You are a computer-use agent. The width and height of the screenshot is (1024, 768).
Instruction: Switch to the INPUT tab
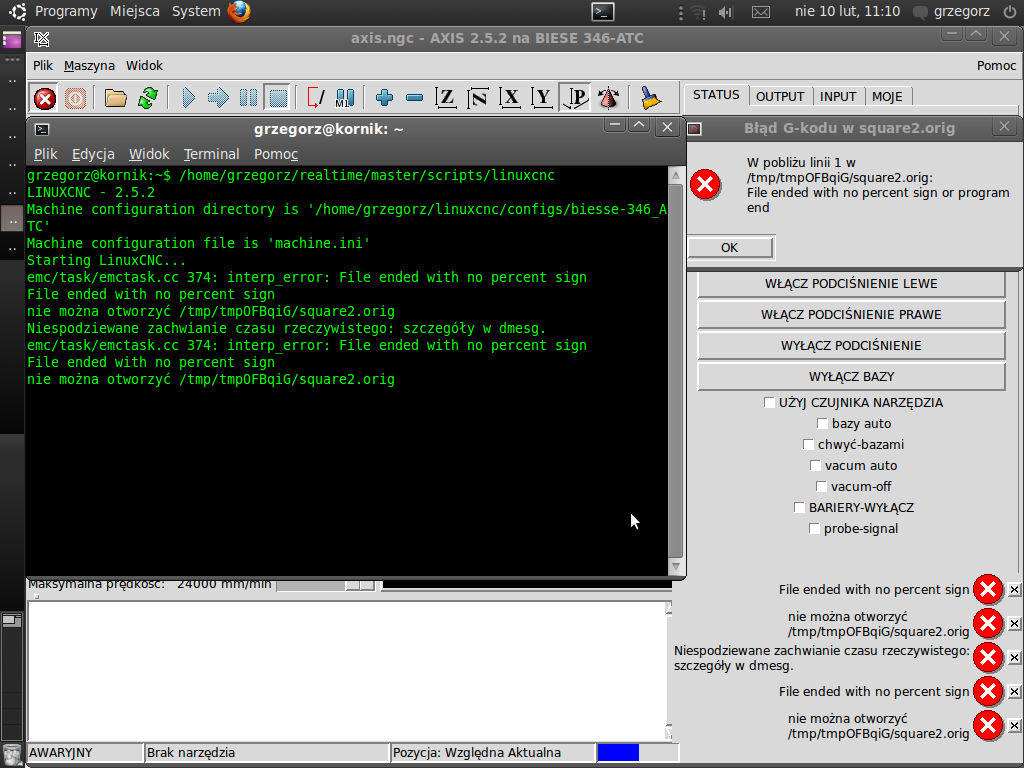[838, 97]
